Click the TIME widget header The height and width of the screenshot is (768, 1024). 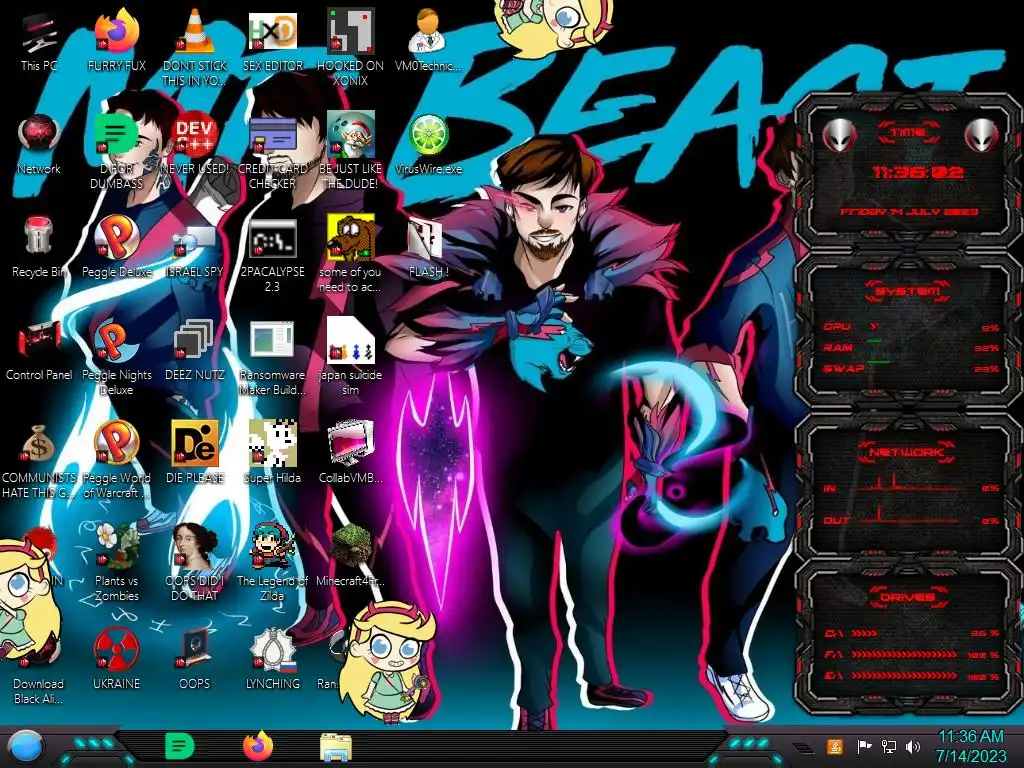click(908, 133)
